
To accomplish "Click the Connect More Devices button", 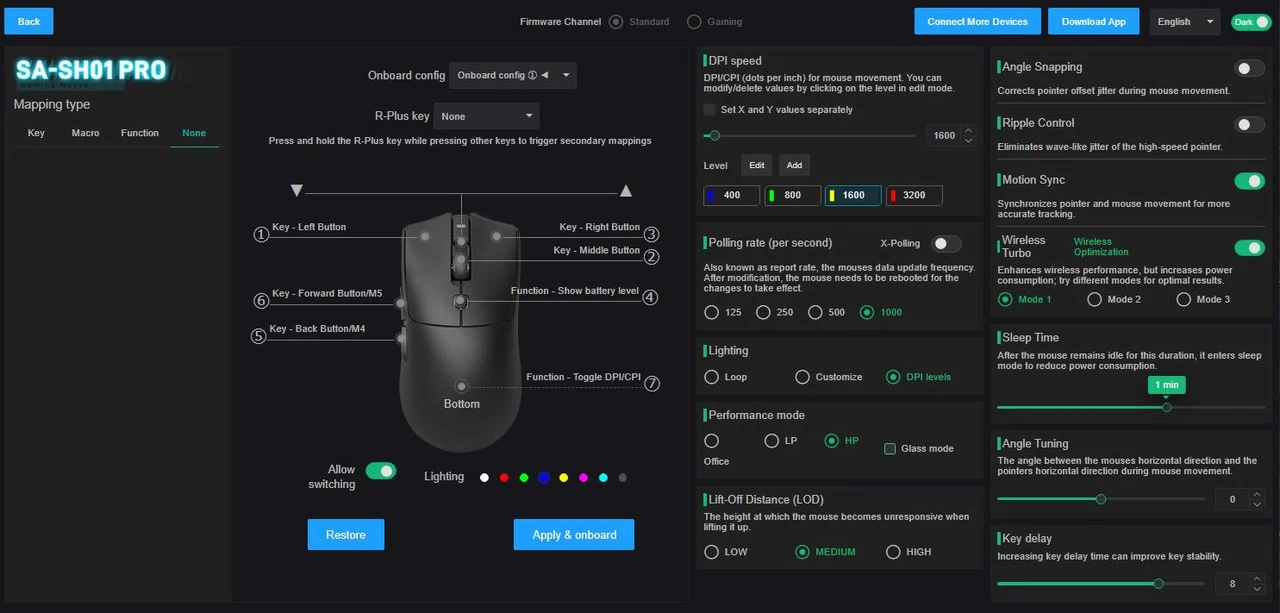I will pyautogui.click(x=977, y=21).
